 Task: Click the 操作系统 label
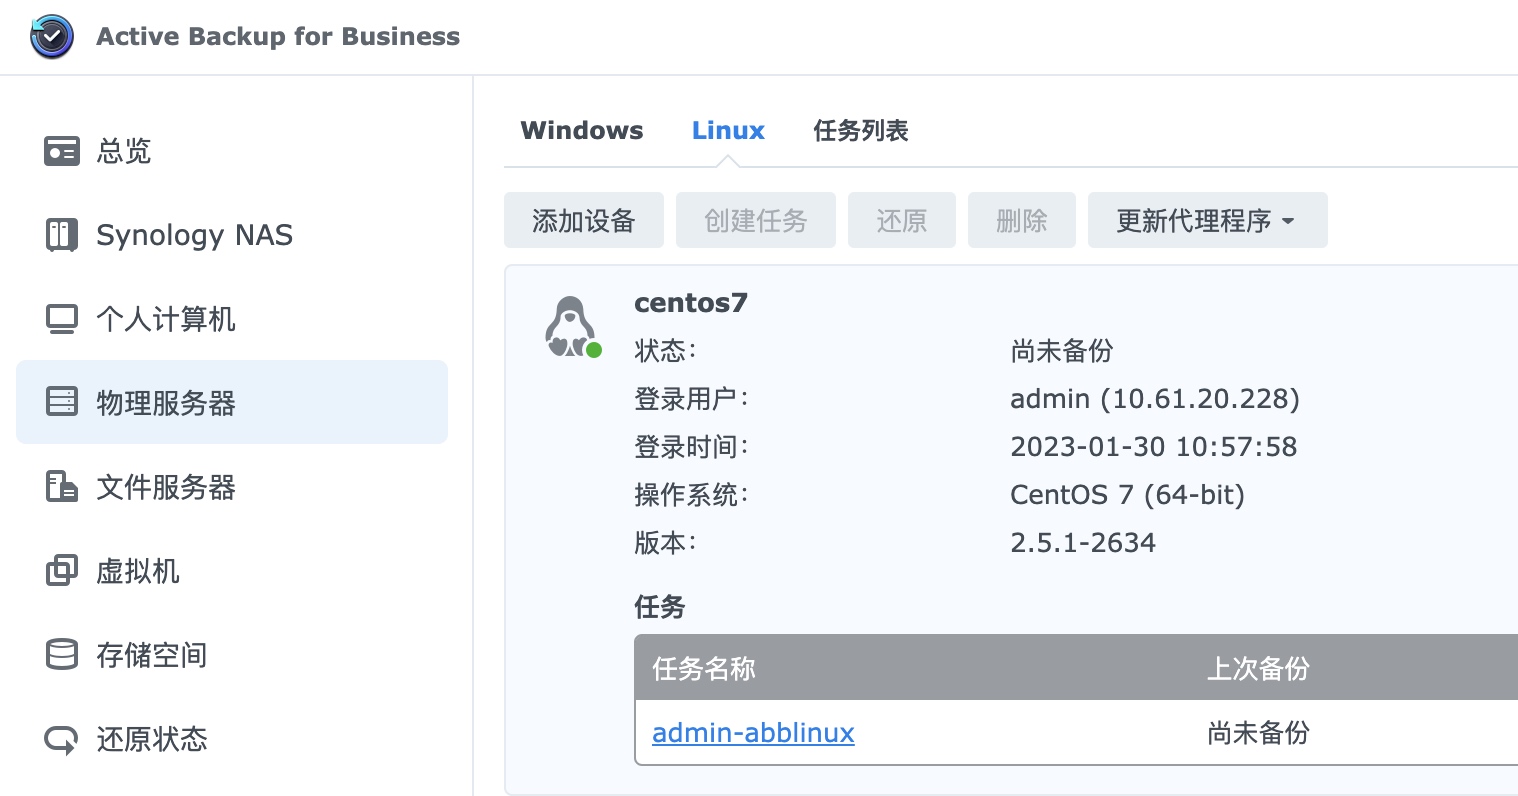tap(691, 495)
